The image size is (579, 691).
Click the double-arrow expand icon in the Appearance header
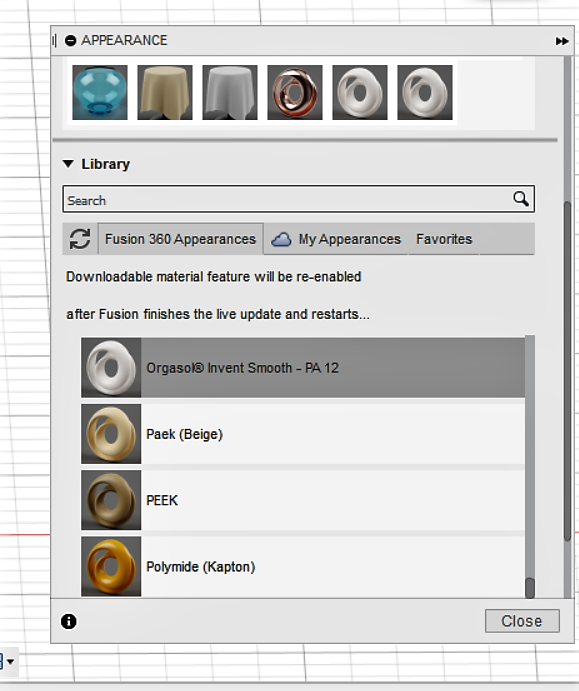(562, 41)
